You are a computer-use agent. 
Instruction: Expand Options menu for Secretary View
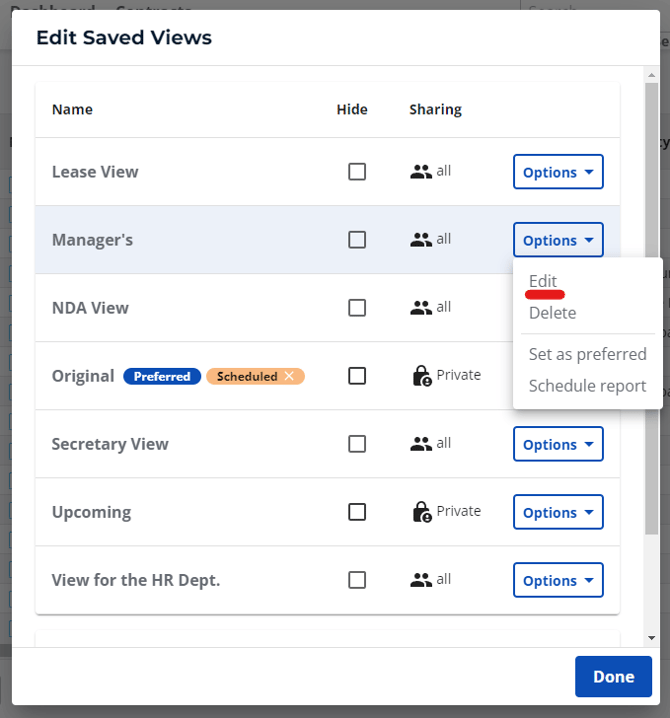point(558,444)
